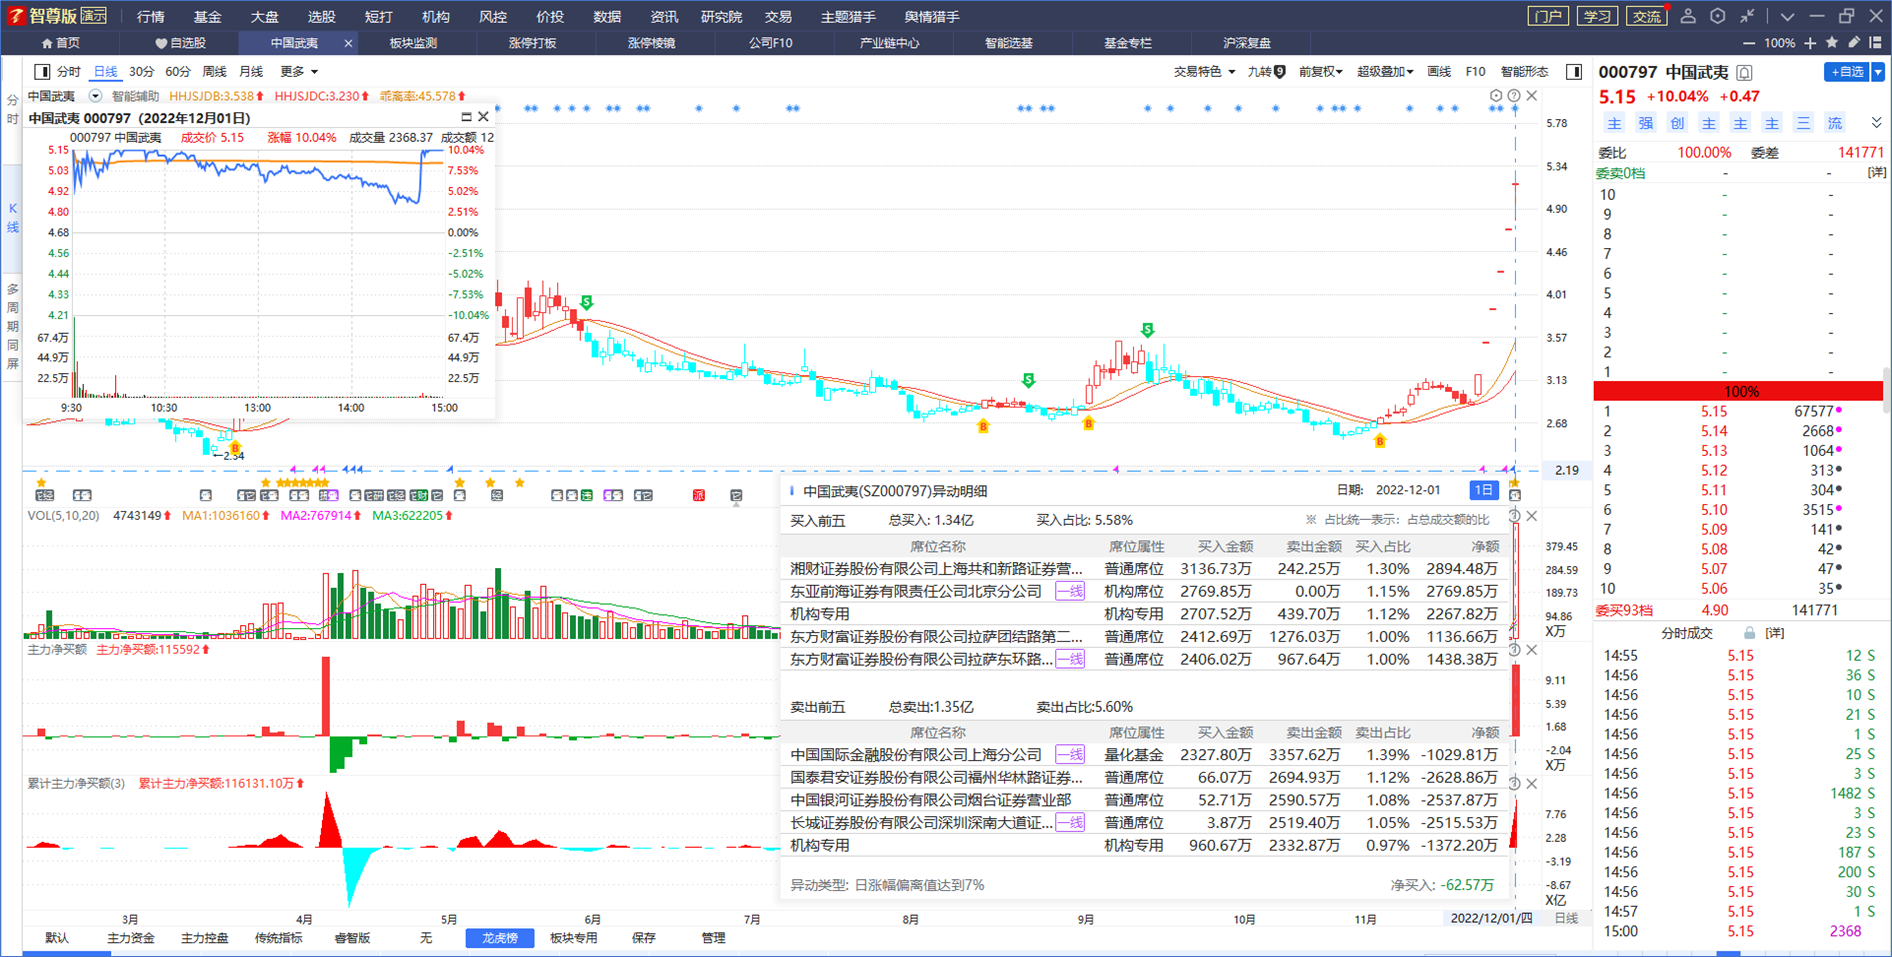The width and height of the screenshot is (1892, 957).
Task: Click the price alert bell icon beside 中国武夷
Action: coord(1745,72)
